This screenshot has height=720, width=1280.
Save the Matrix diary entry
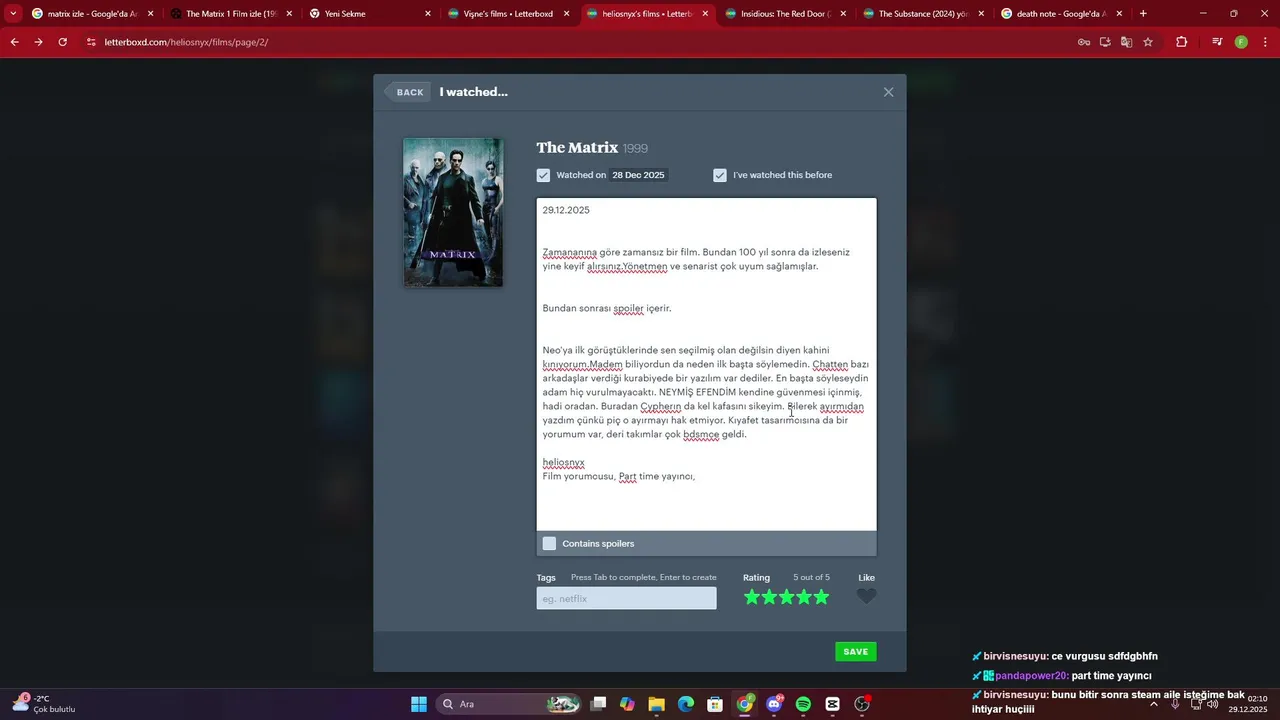coord(856,652)
